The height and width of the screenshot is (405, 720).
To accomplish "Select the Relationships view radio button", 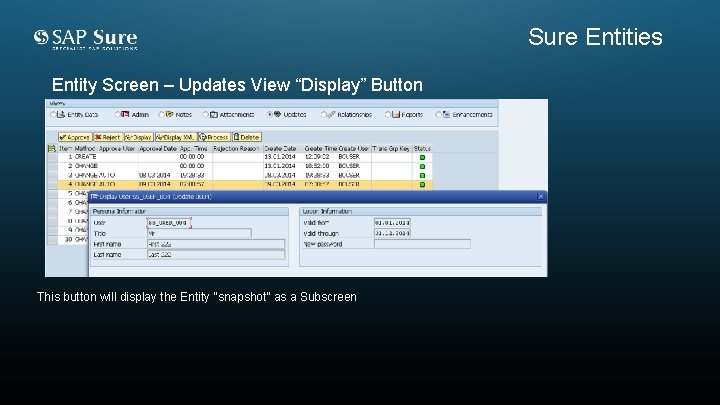I will coord(323,114).
